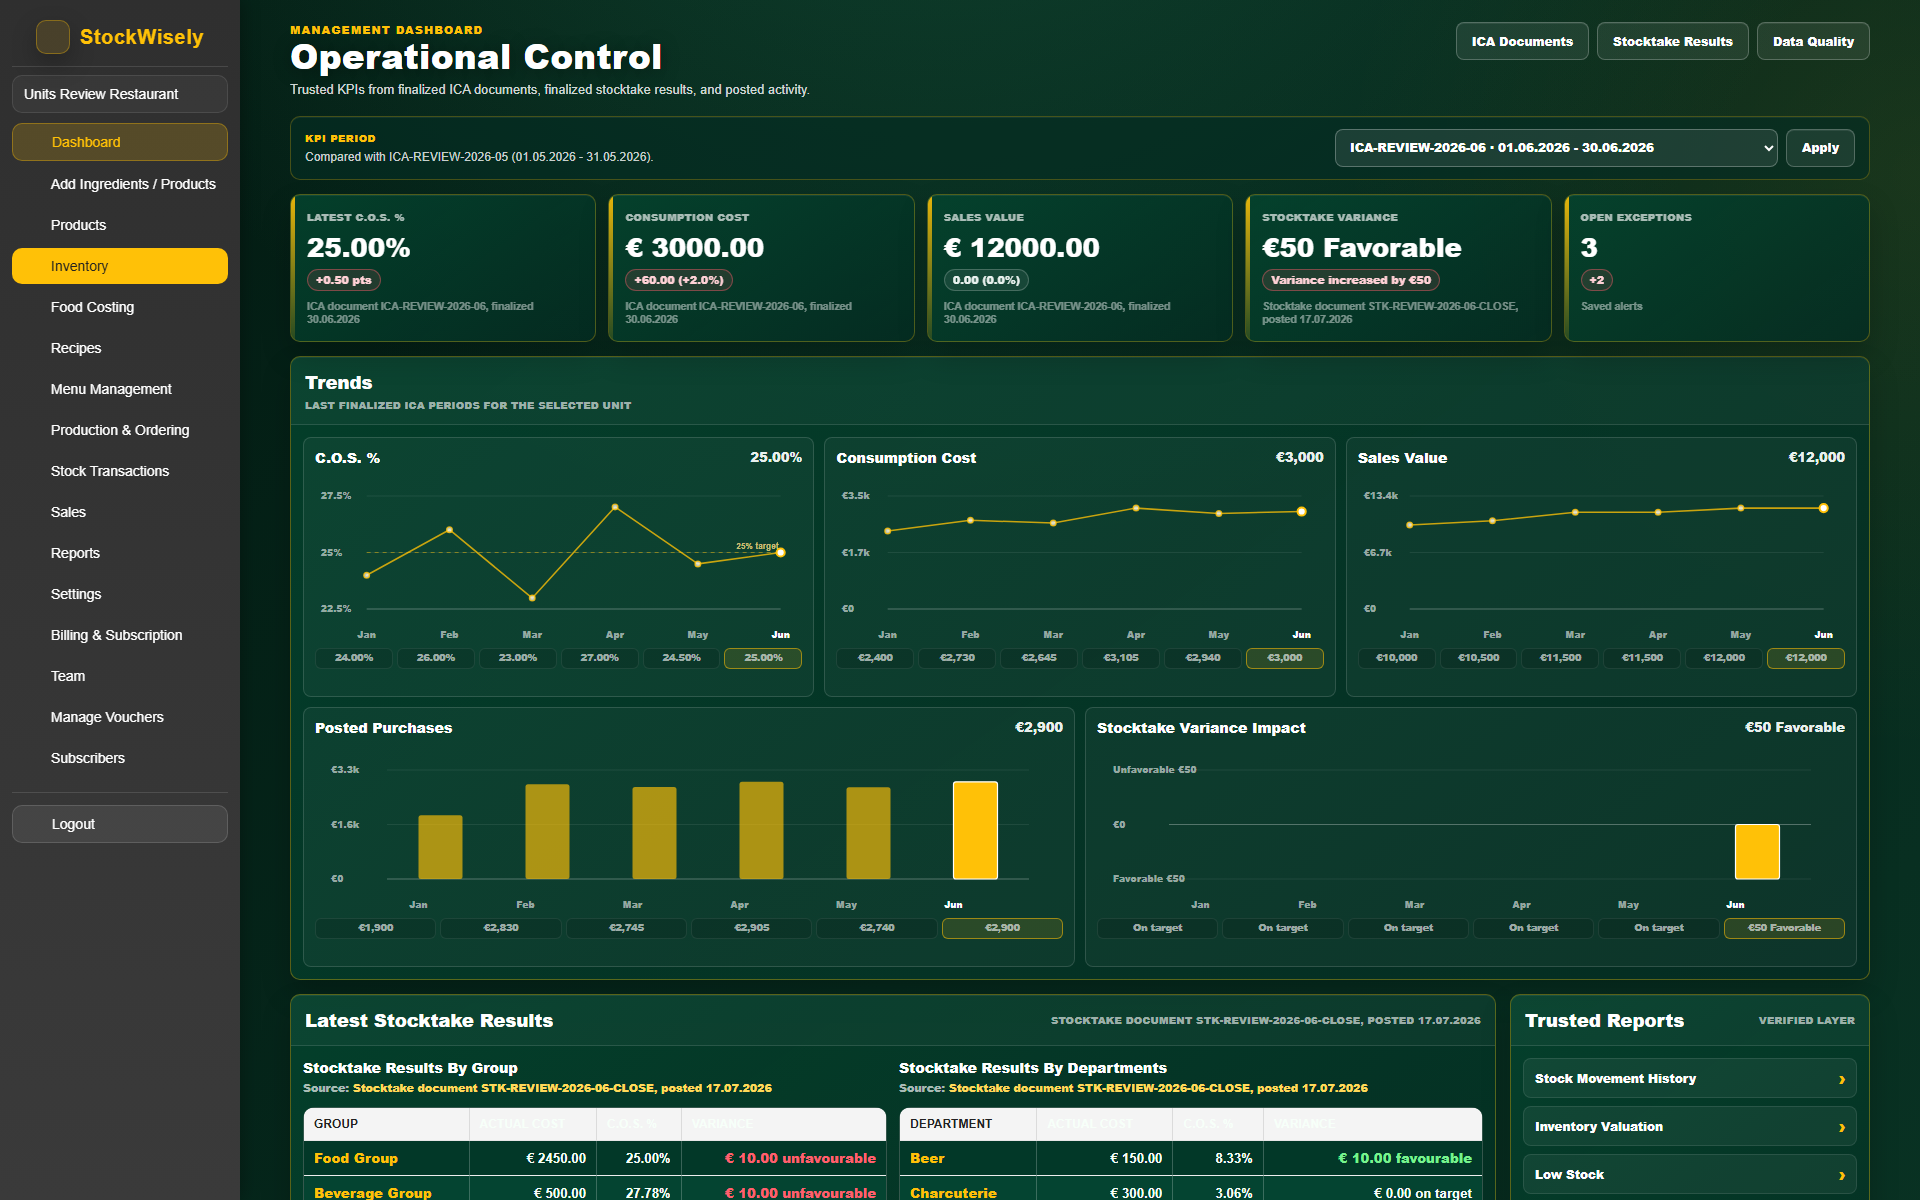1920x1200 pixels.
Task: Click Jun data point on C.O.S. line
Action: click(x=781, y=552)
